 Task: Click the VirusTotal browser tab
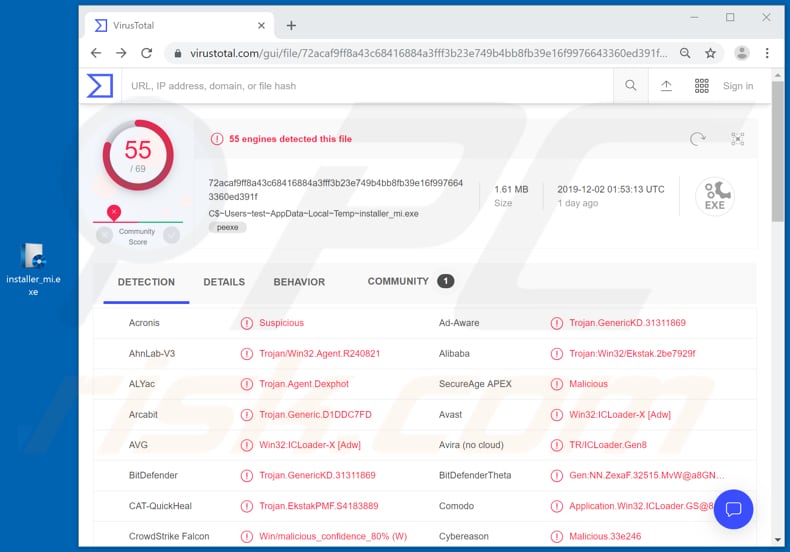coord(181,25)
